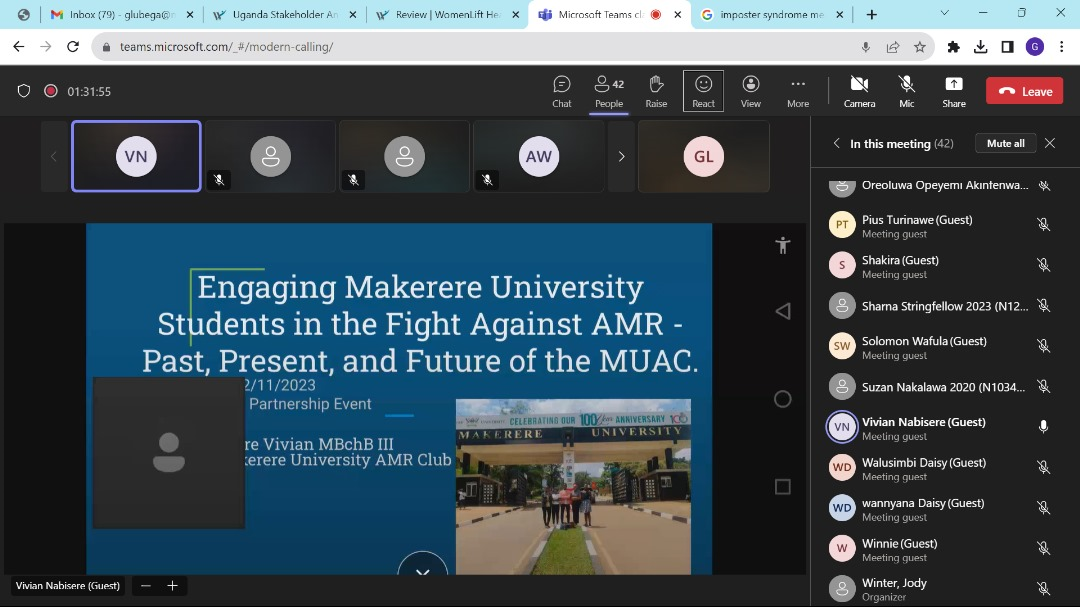Viewport: 1080px width, 607px height.
Task: Show next participant video tiles
Action: point(621,156)
